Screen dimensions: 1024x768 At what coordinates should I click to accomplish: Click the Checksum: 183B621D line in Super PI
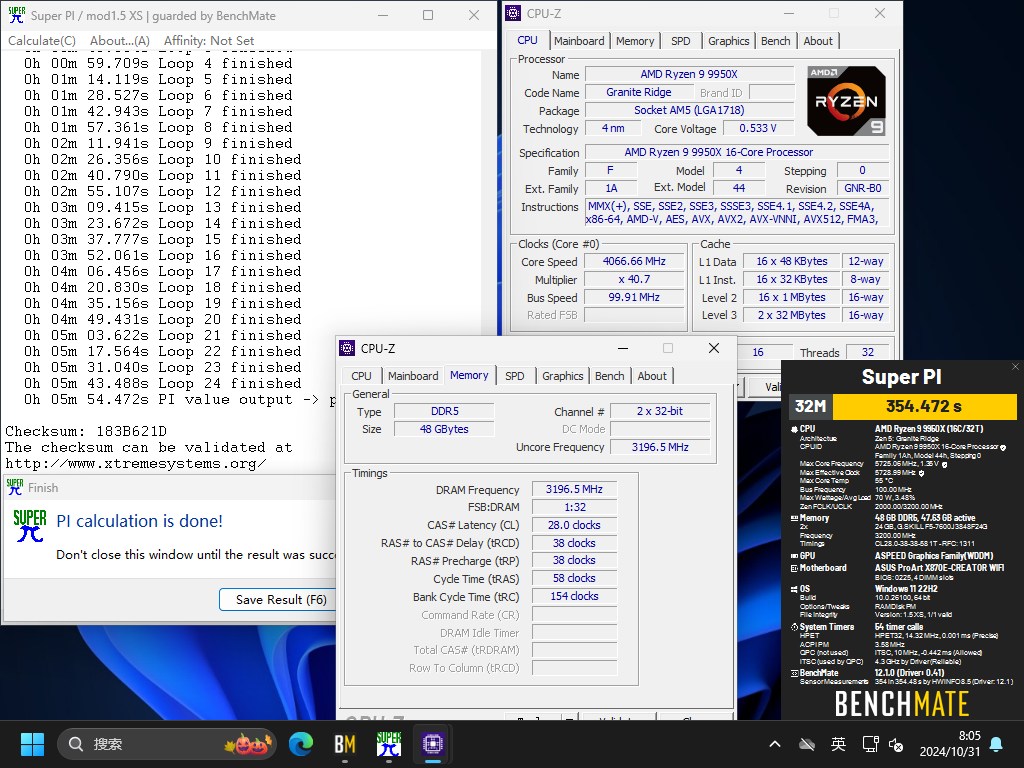pos(86,432)
